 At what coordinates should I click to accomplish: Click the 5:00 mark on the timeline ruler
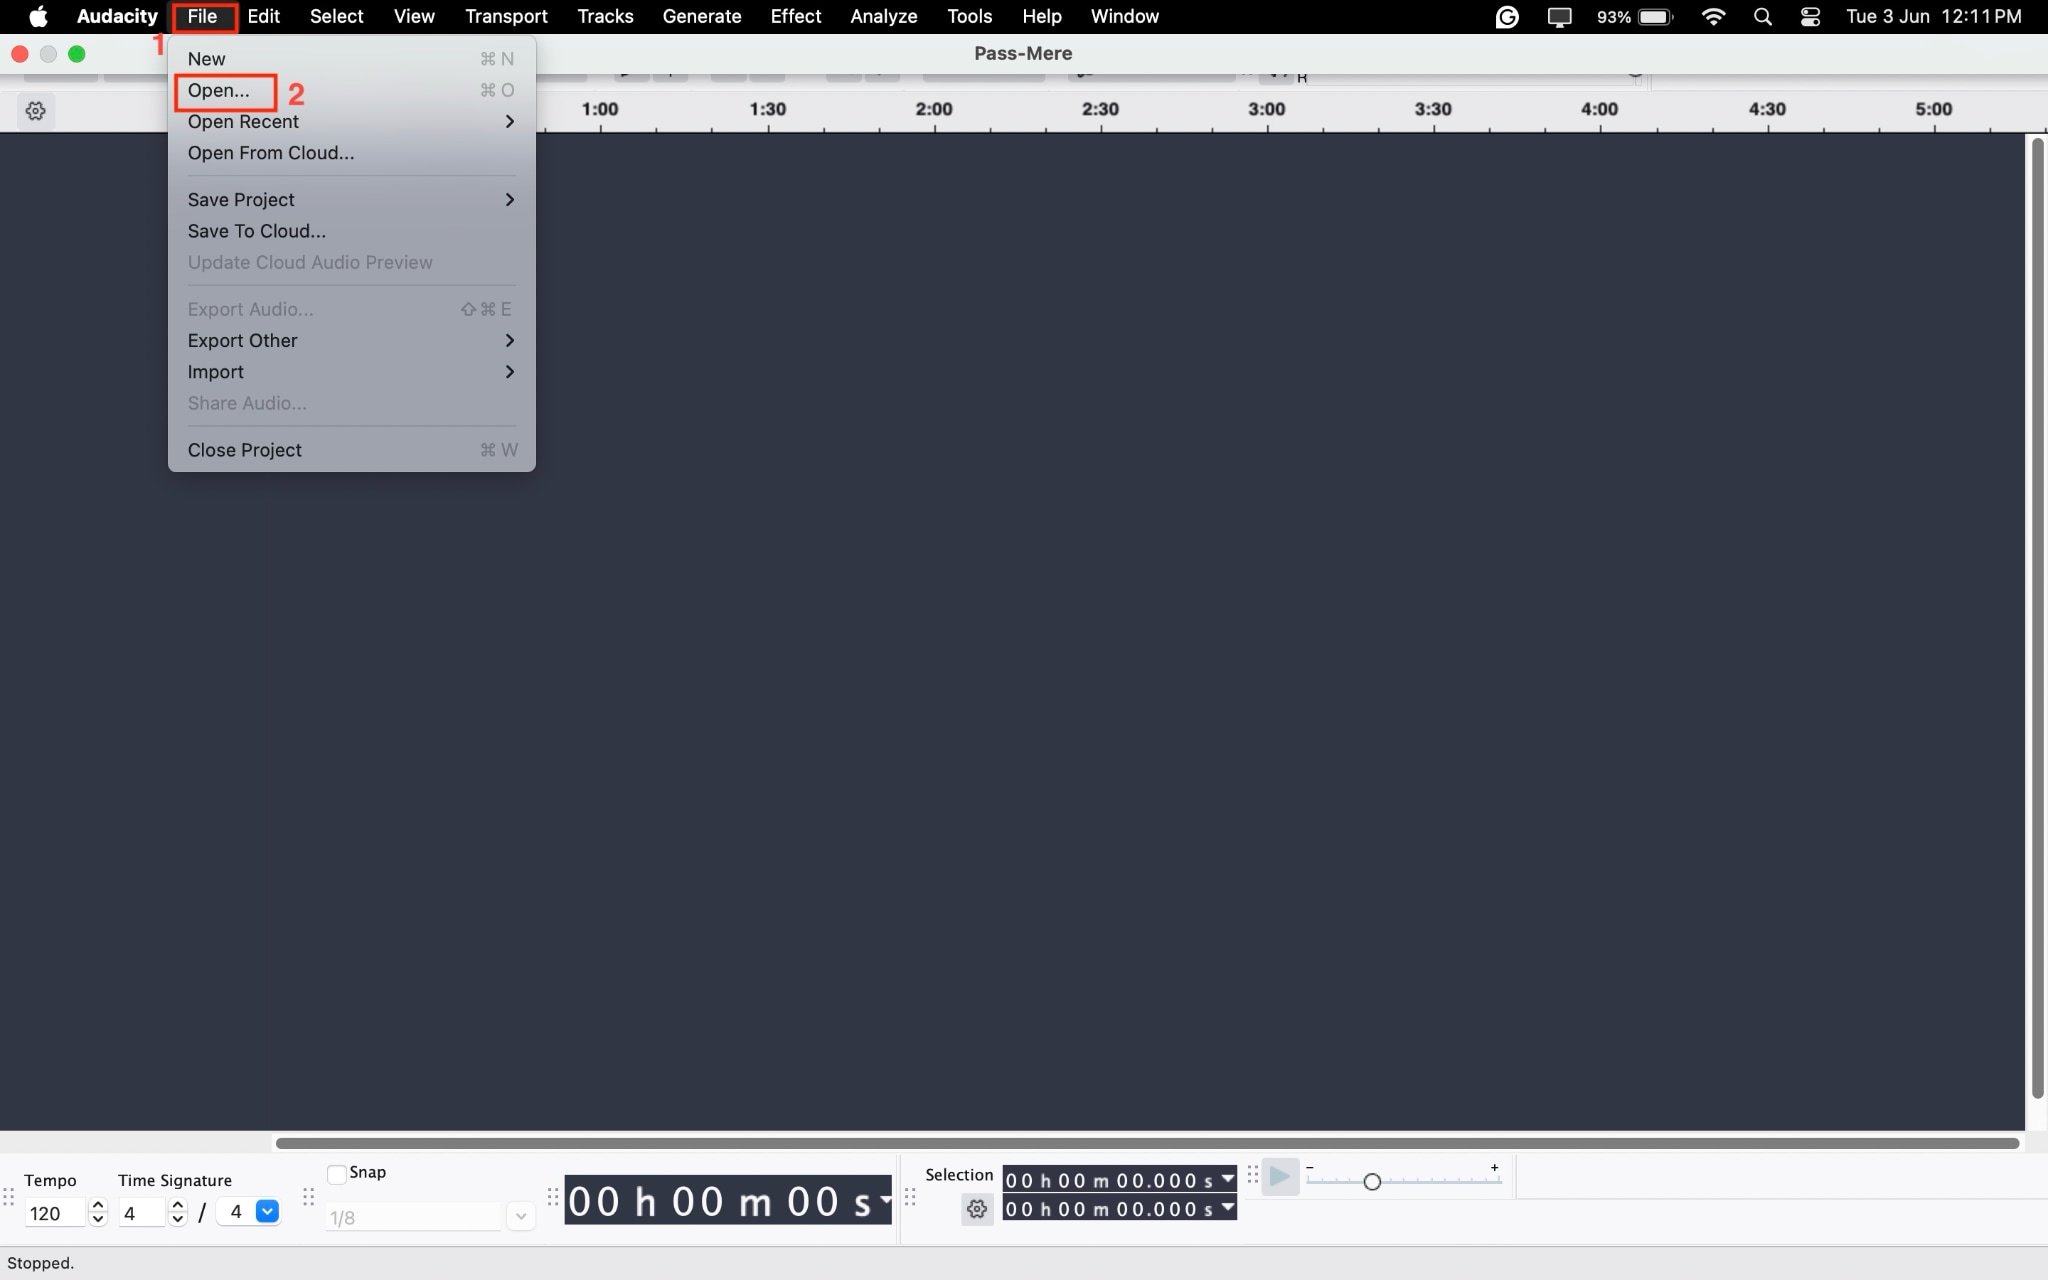pos(1933,109)
